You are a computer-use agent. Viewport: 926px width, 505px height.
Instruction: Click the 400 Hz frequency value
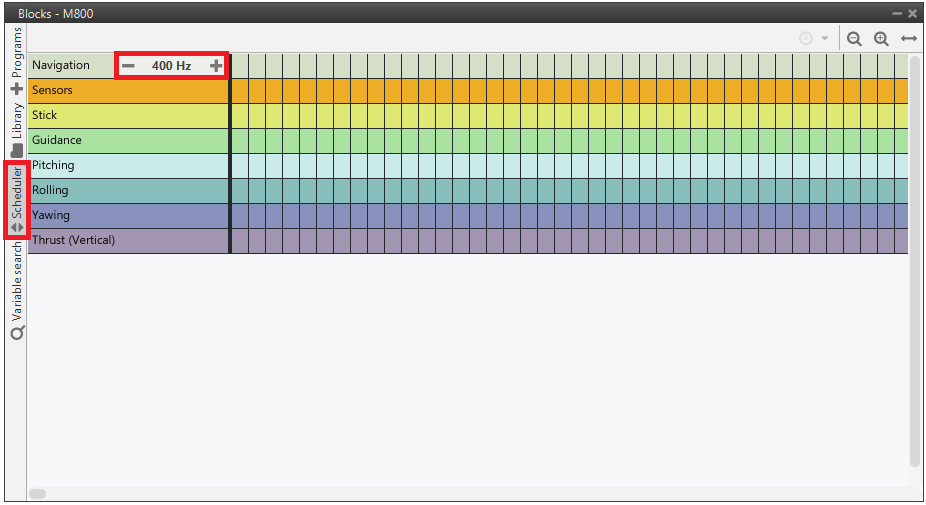click(x=171, y=66)
